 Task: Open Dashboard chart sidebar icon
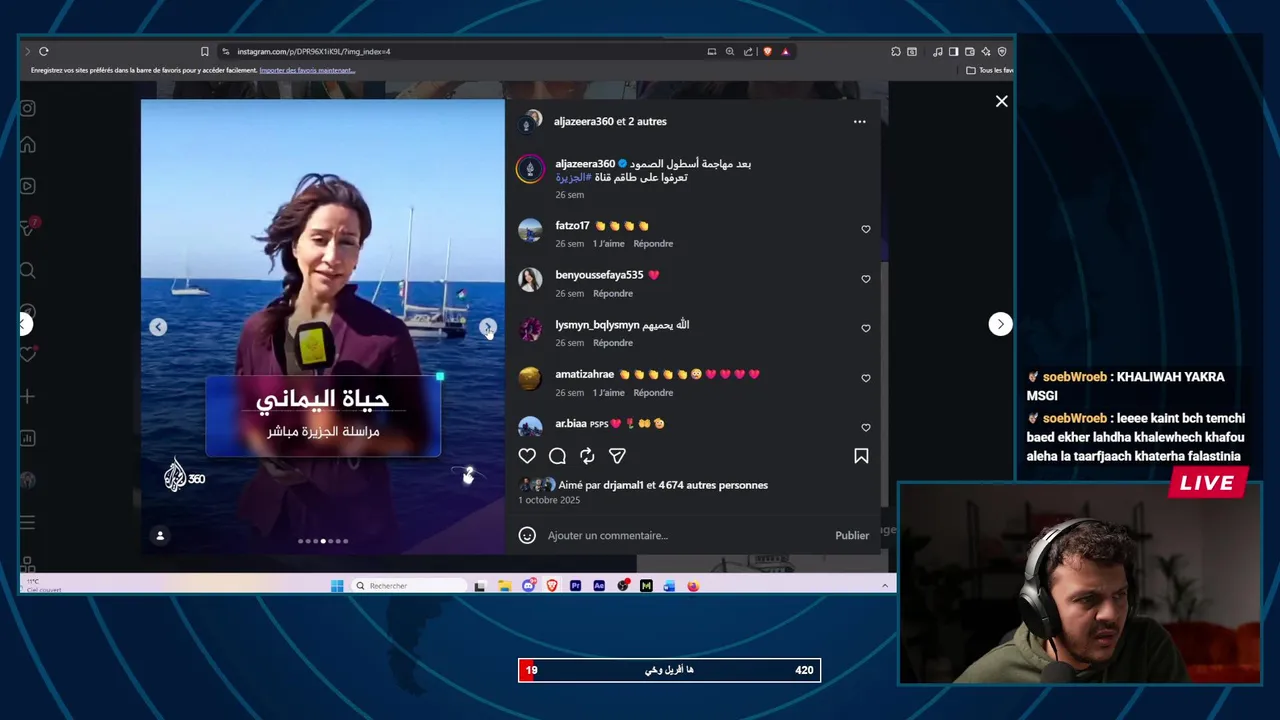pos(28,438)
